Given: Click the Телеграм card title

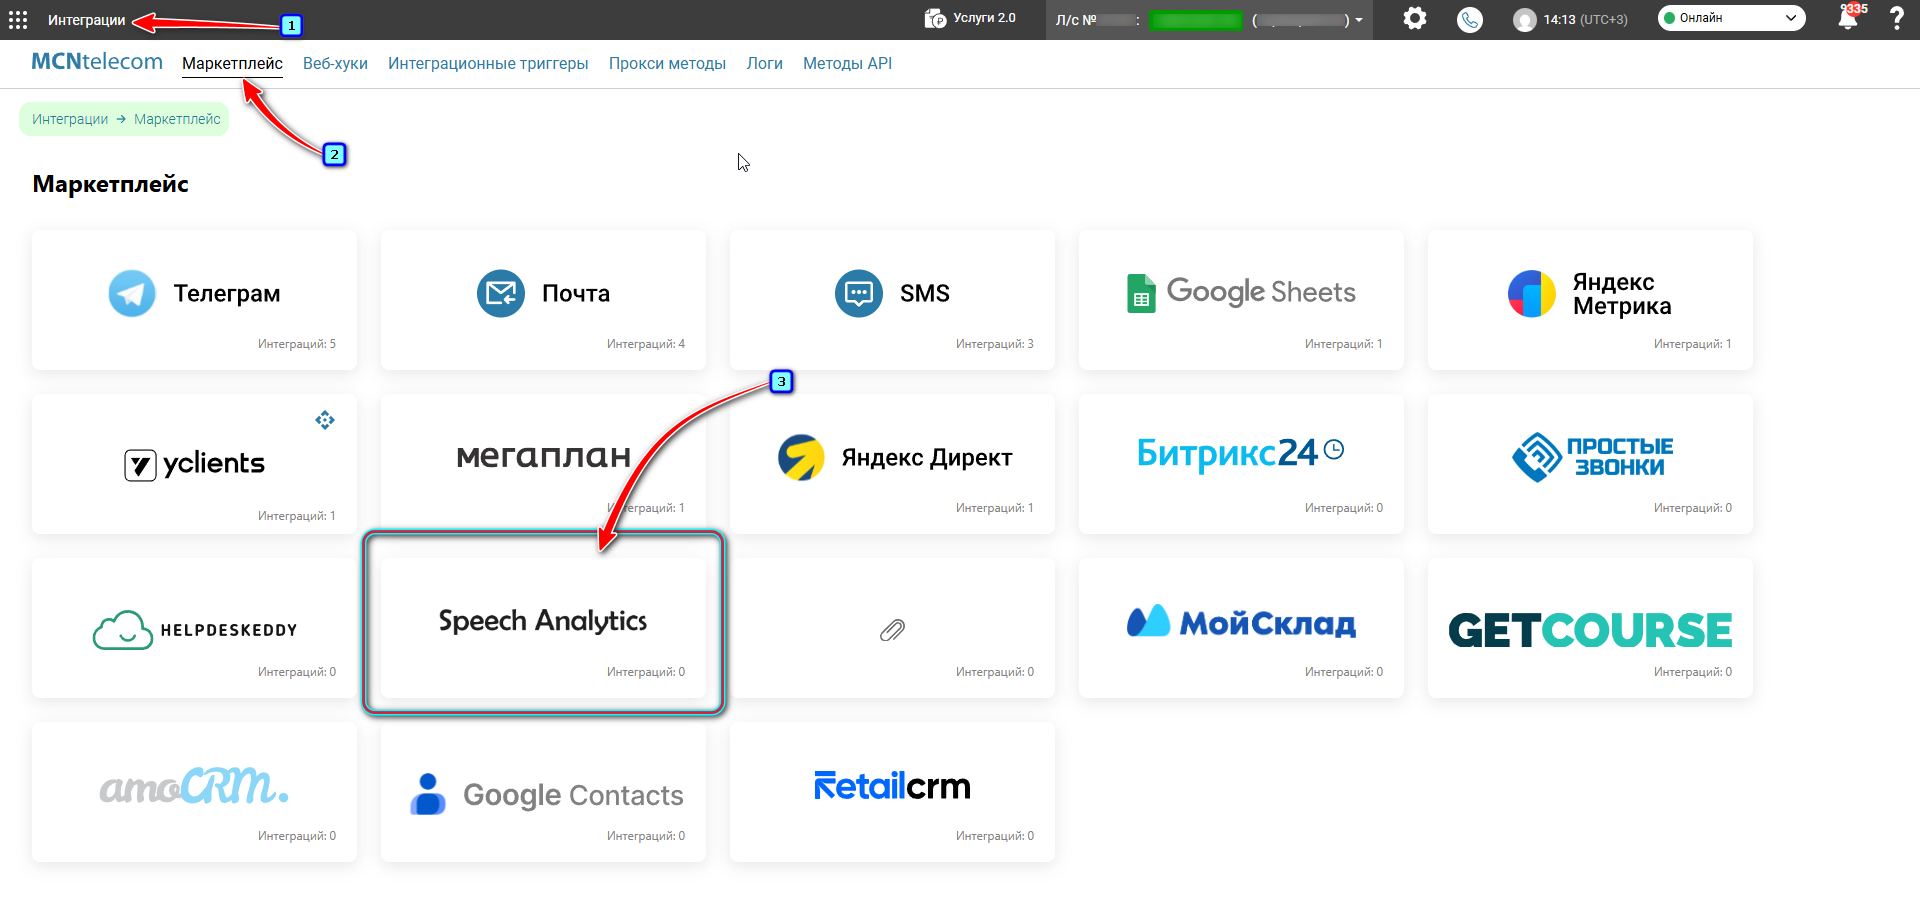Looking at the screenshot, I should click(x=227, y=293).
